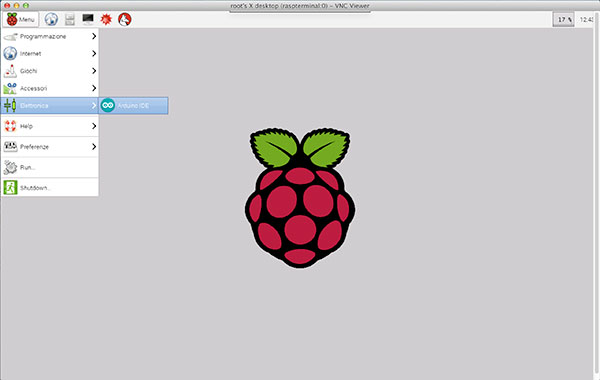Click the CPU usage monitor showing 17 %

click(x=564, y=20)
